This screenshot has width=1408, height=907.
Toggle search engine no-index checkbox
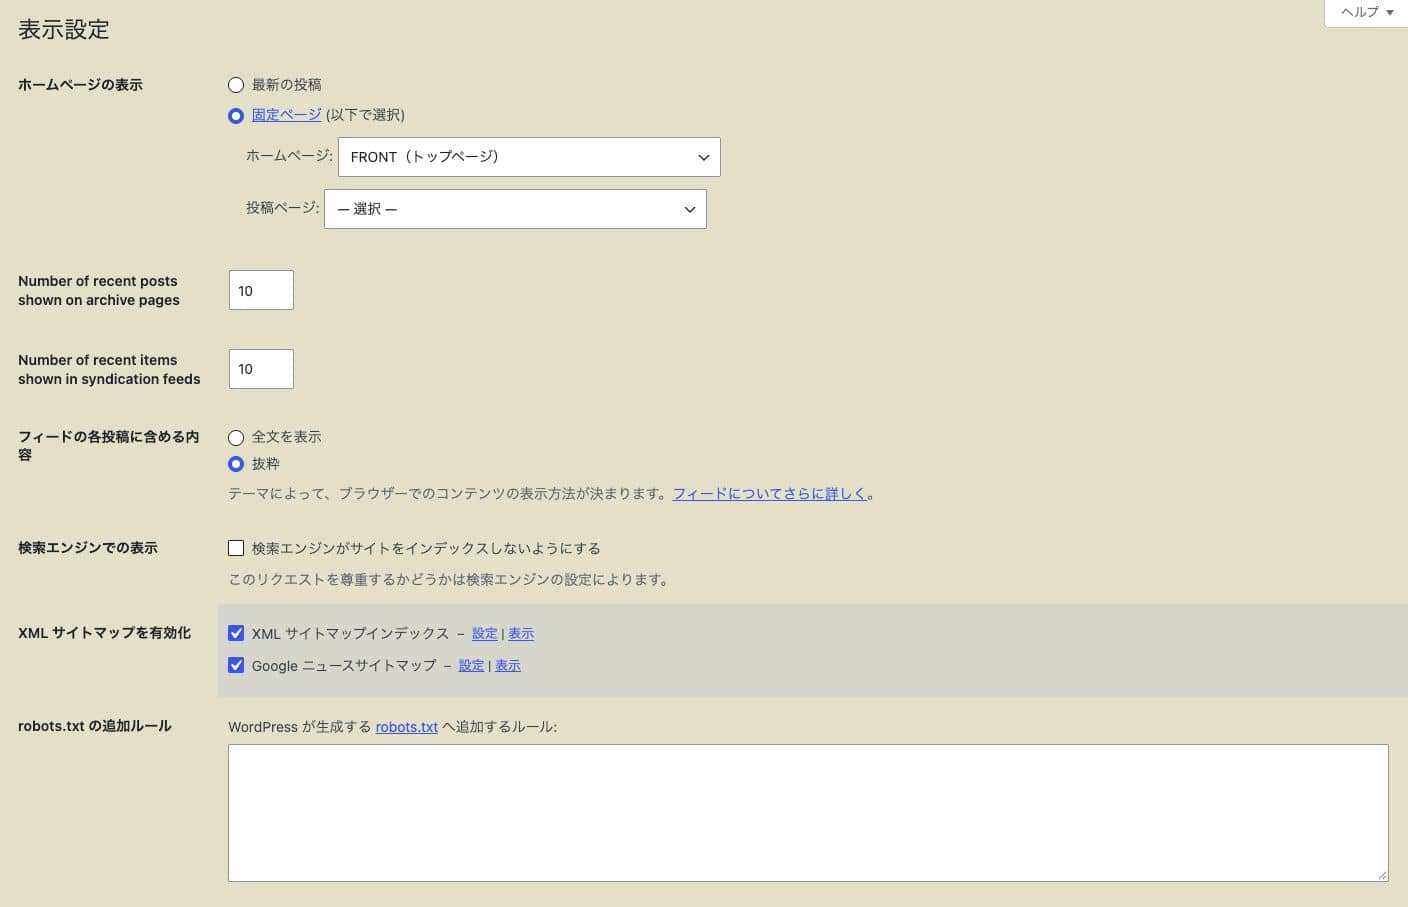click(236, 548)
